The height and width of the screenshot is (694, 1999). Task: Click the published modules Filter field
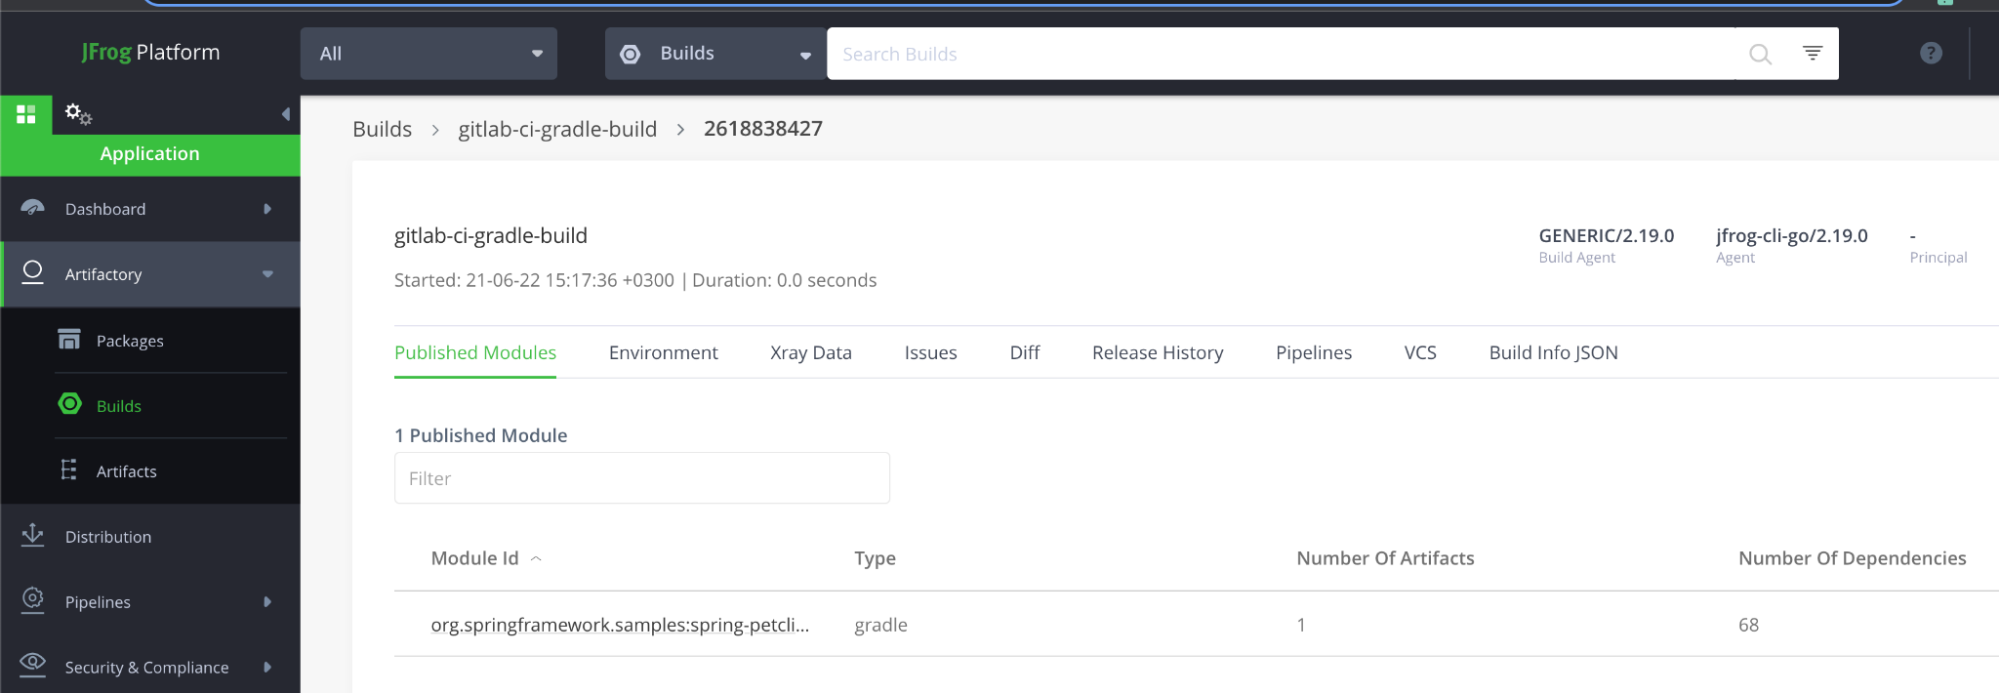pos(641,478)
